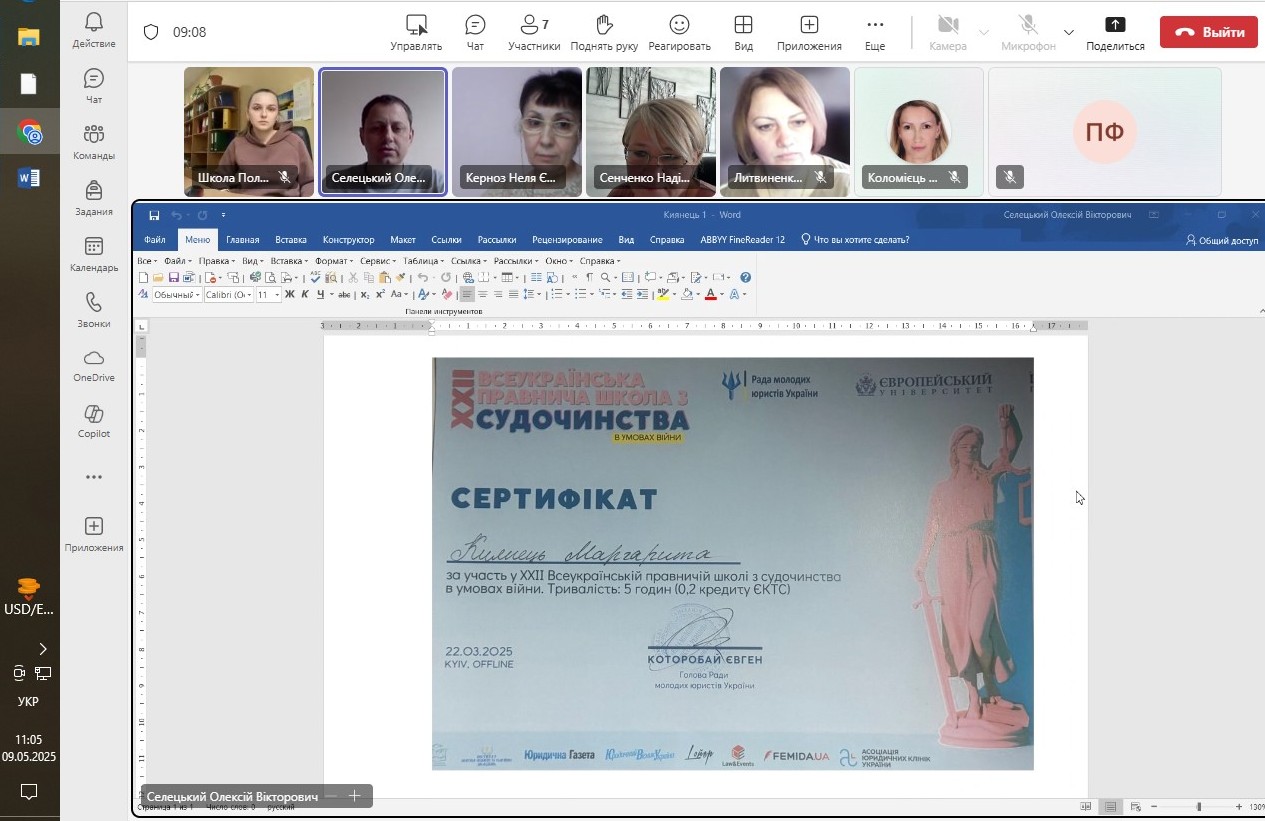
Task: Toggle subscript (x₂) formatting
Action: (365, 294)
